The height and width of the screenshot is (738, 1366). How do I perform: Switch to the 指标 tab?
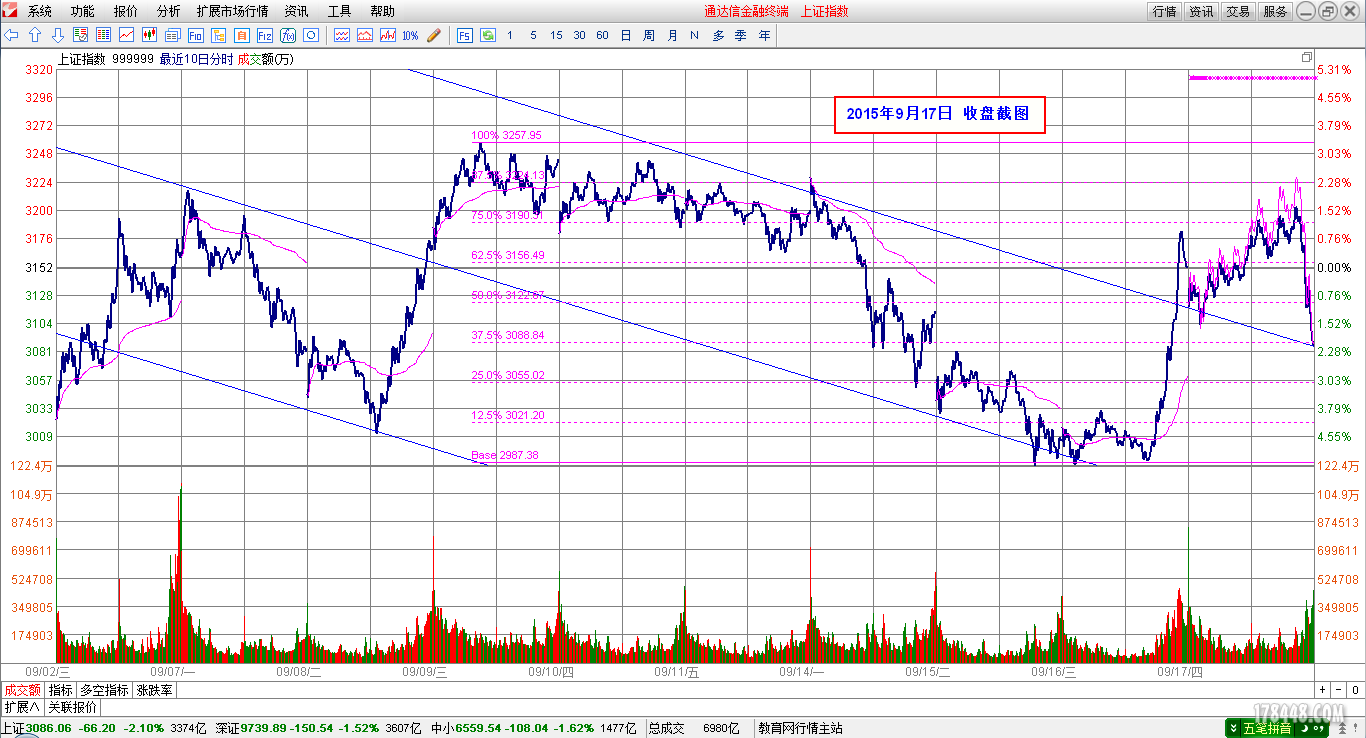click(60, 690)
